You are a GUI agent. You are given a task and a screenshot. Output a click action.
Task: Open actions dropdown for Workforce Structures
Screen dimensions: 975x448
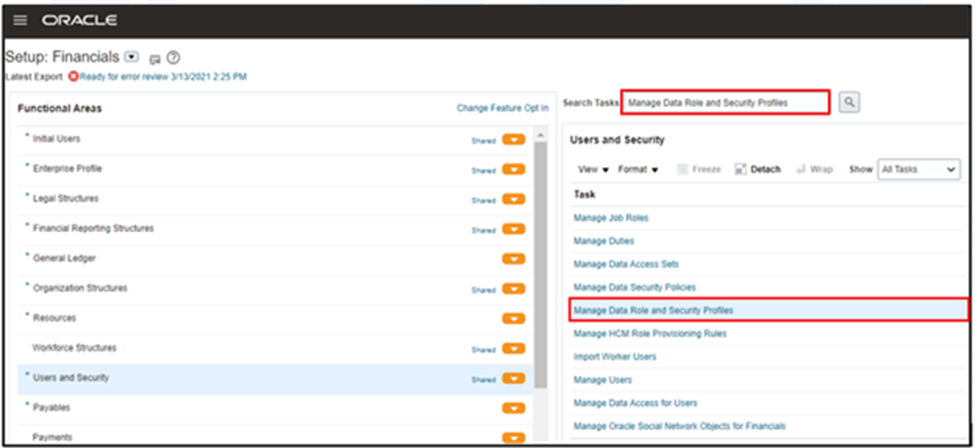point(514,348)
